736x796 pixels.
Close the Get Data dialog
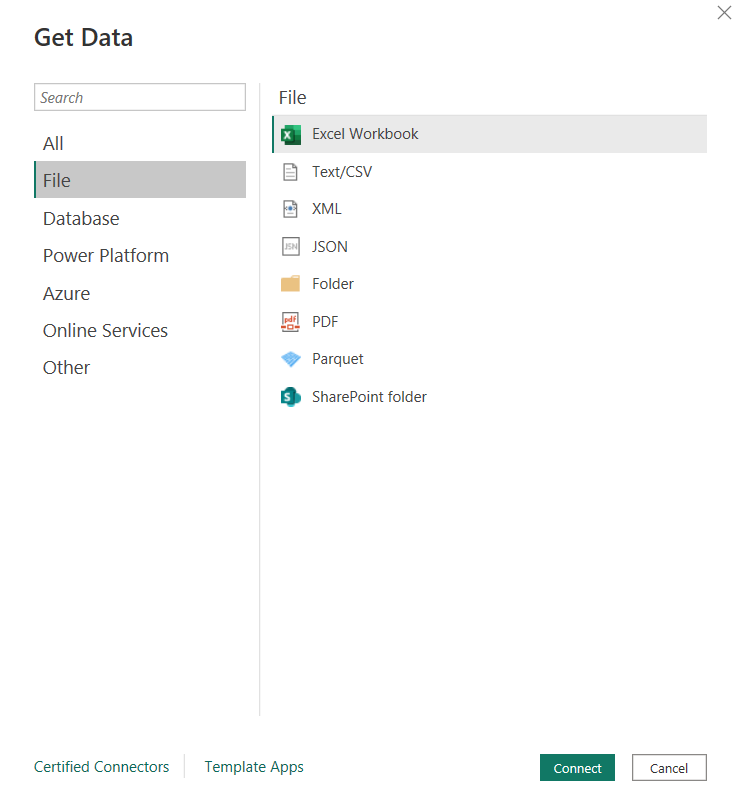click(x=724, y=12)
